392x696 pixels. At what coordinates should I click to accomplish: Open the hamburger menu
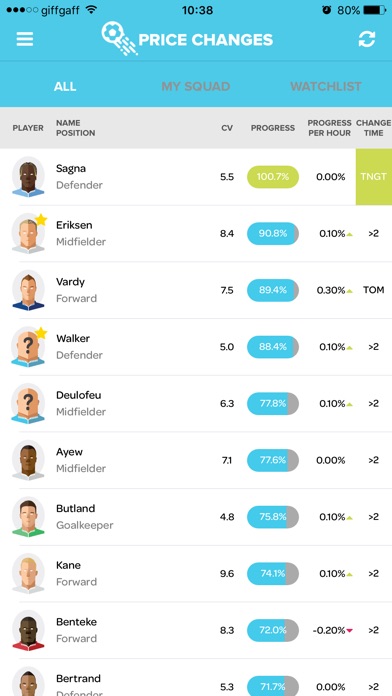point(25,39)
